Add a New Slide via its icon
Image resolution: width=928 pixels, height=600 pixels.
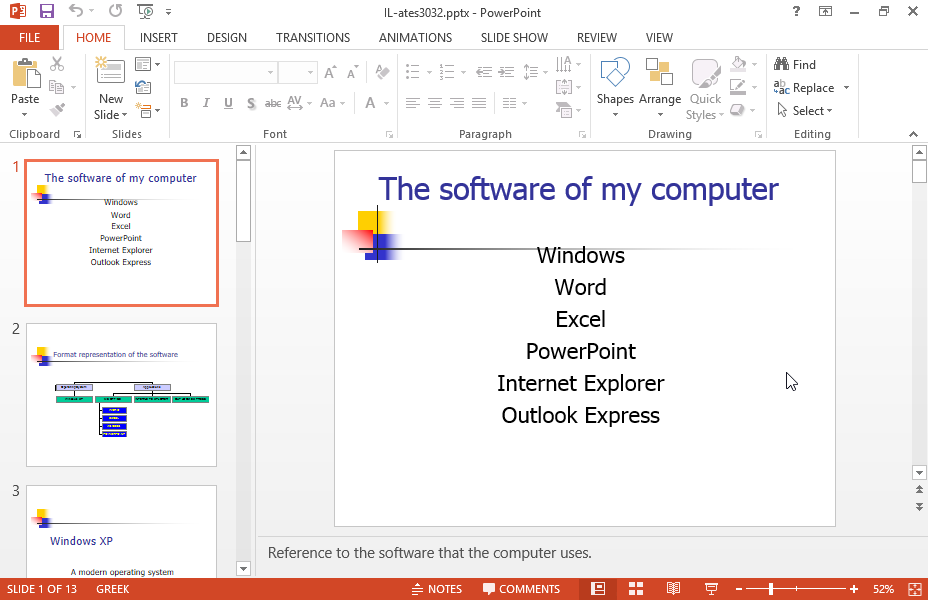pyautogui.click(x=111, y=72)
